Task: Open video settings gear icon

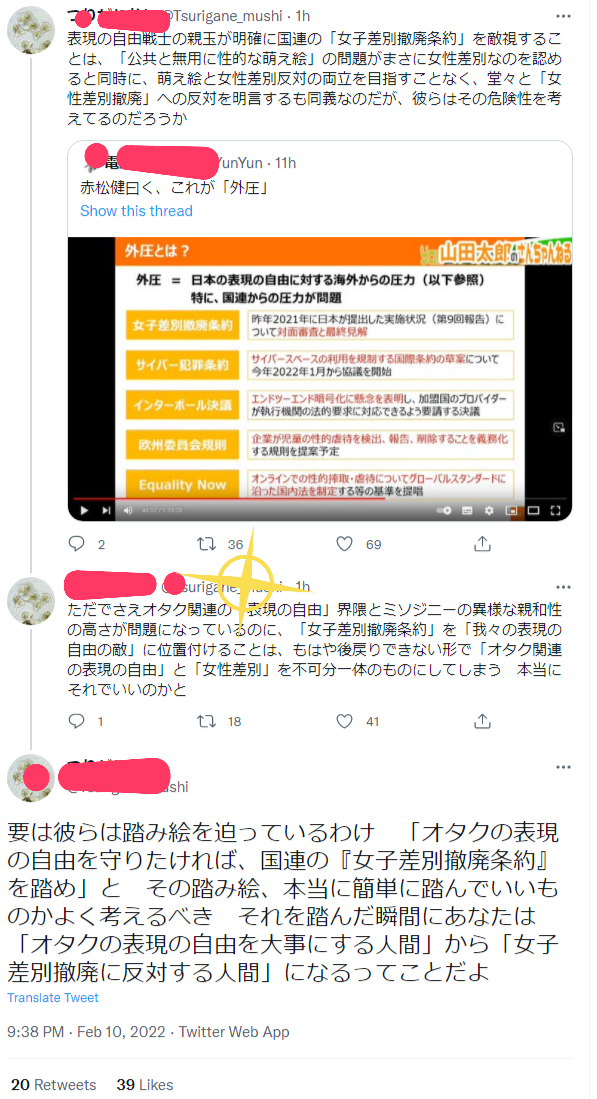Action: [489, 510]
